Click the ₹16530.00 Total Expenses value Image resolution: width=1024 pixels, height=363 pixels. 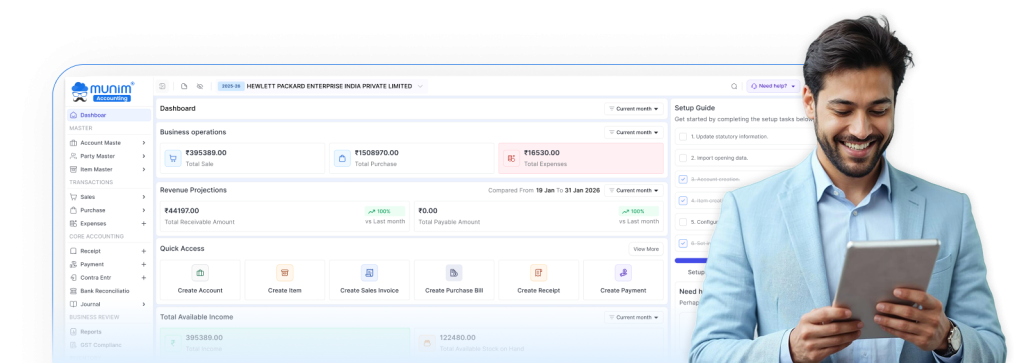(x=541, y=153)
